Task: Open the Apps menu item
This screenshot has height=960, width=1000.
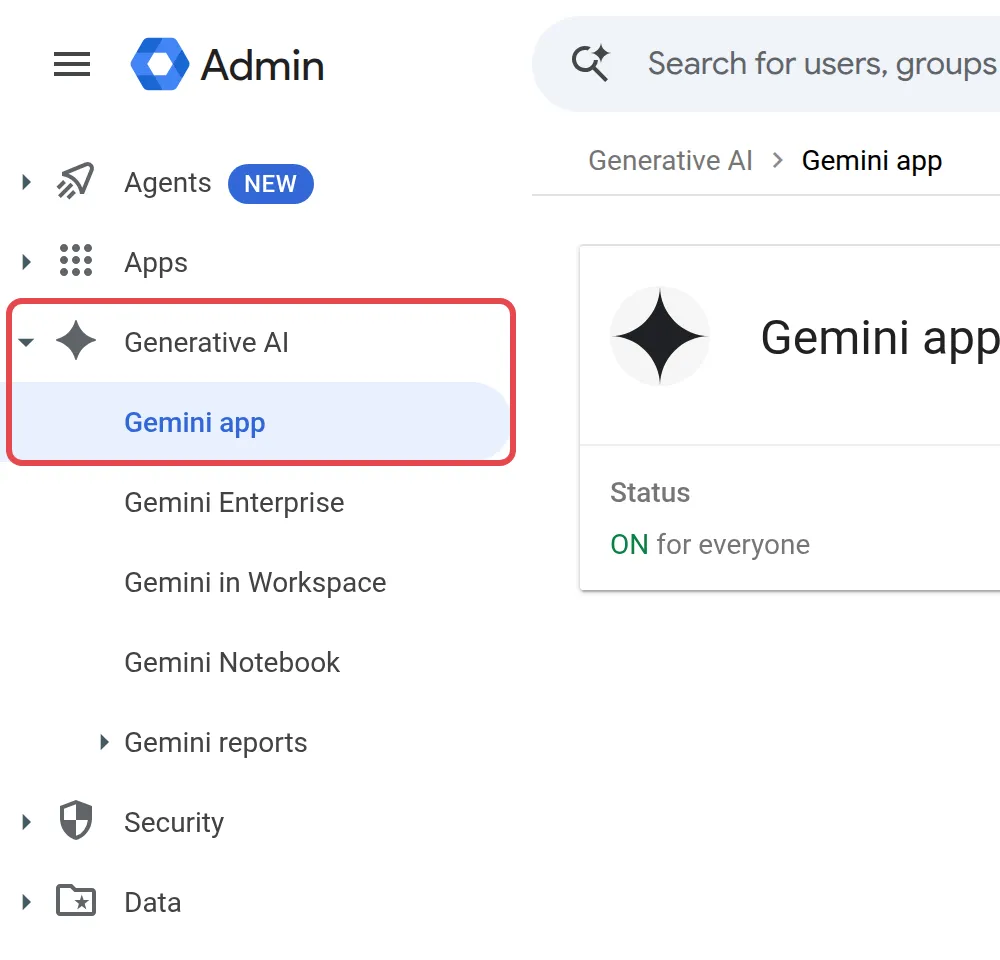Action: coord(156,263)
